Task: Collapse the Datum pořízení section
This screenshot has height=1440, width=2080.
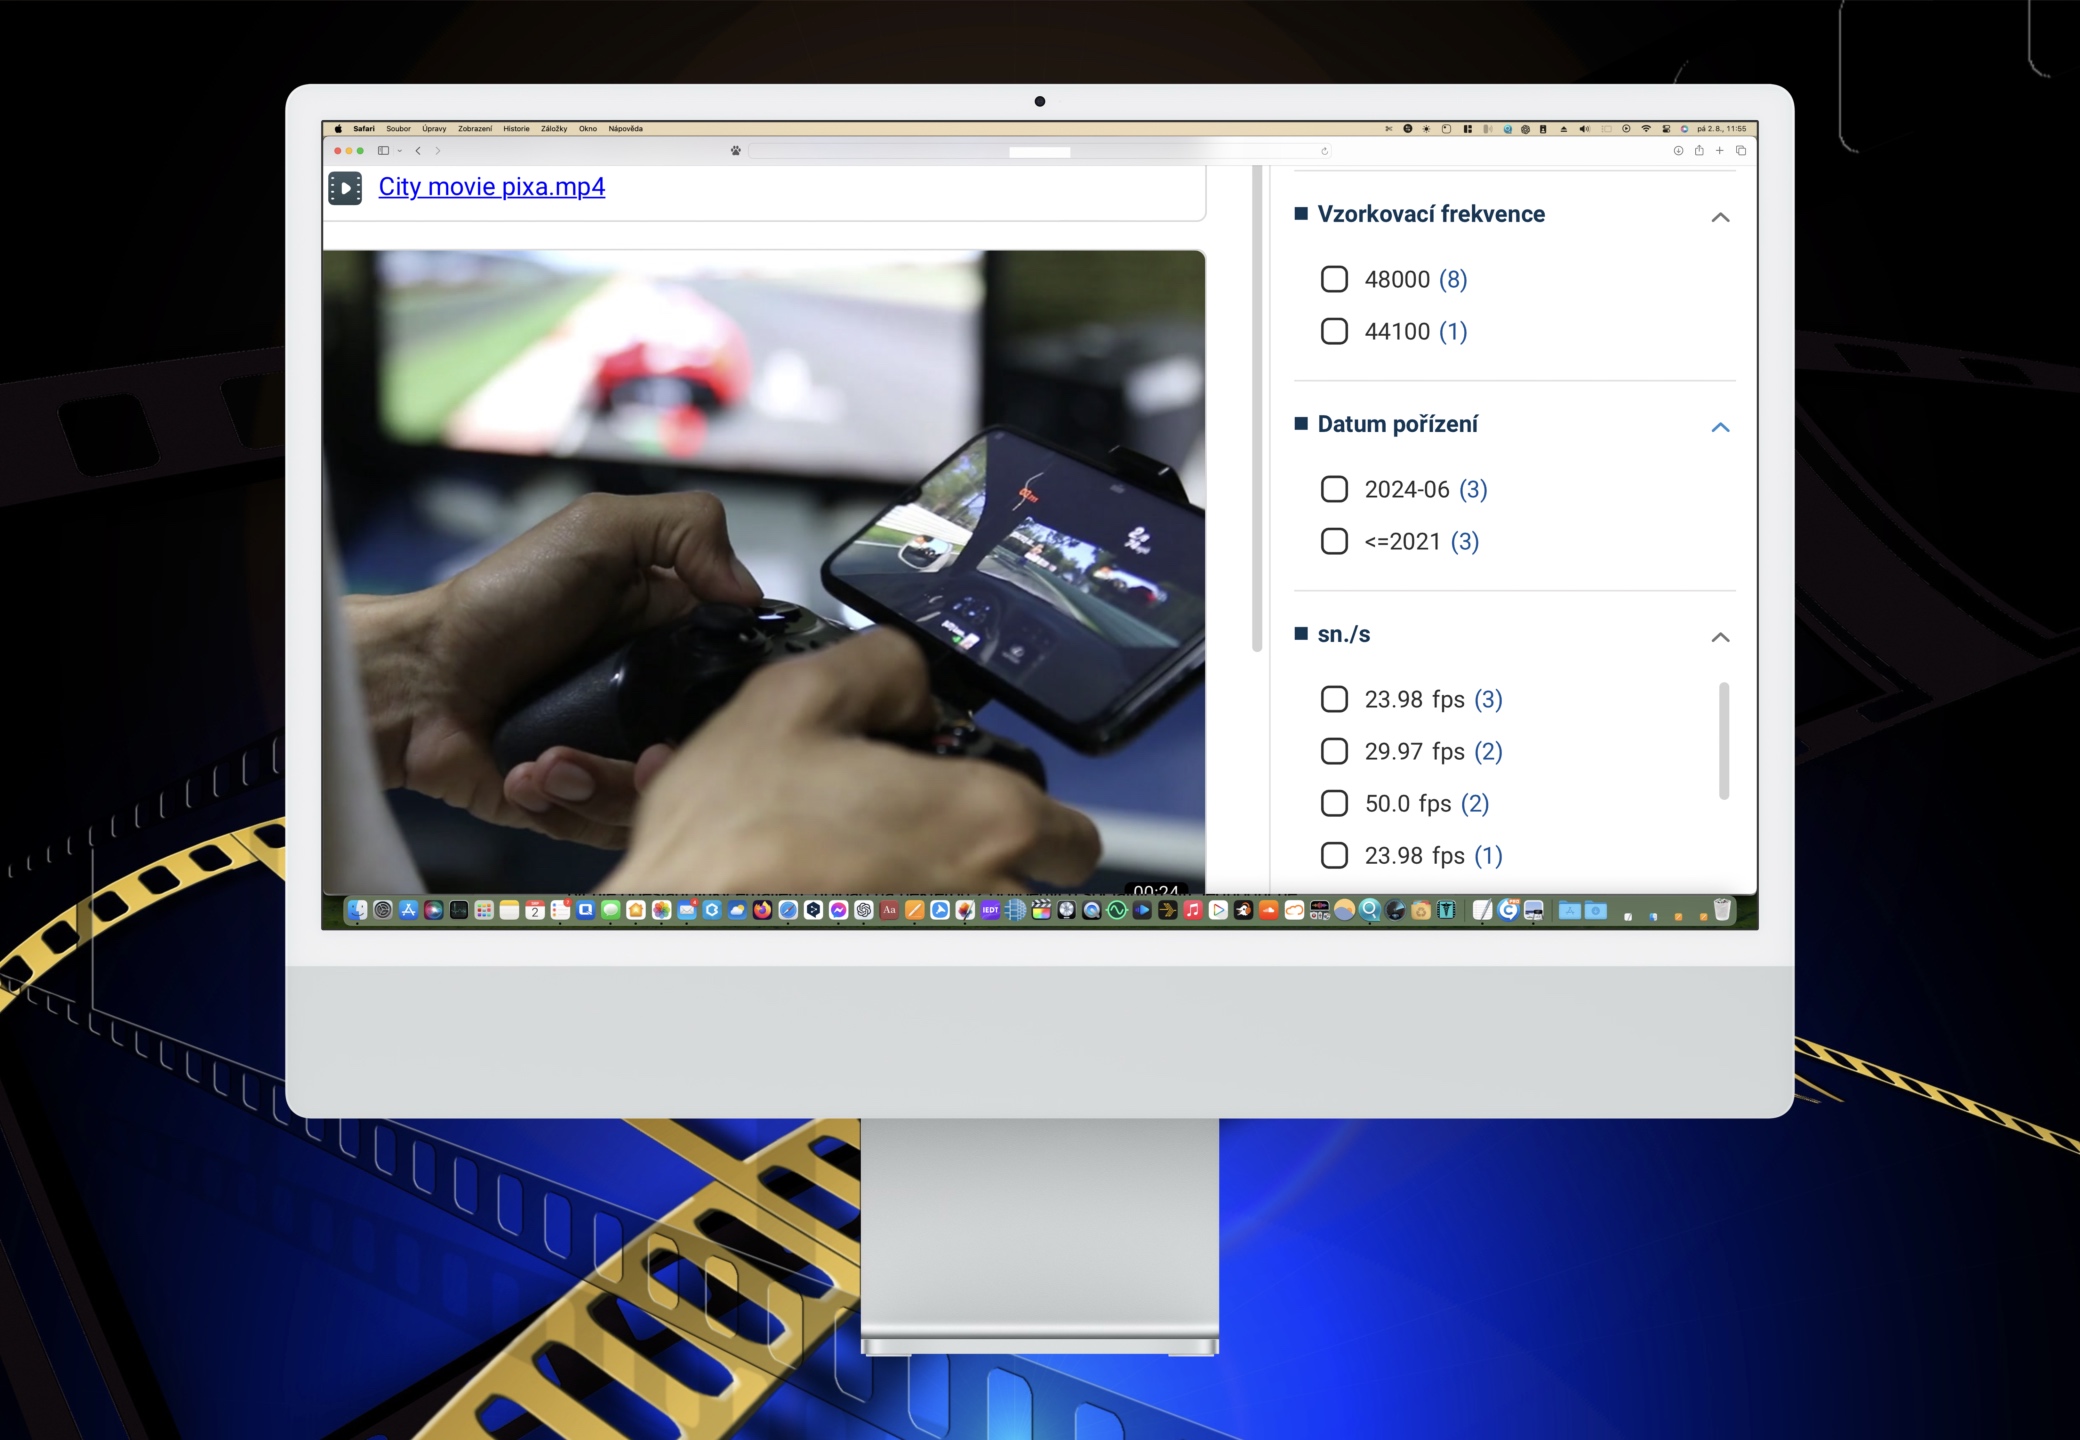Action: coord(1720,427)
